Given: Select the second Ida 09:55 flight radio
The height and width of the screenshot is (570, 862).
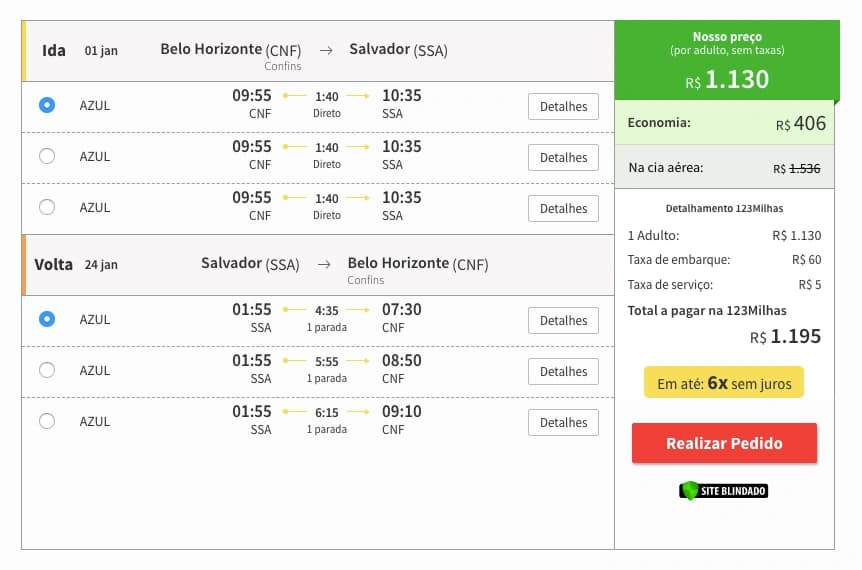Looking at the screenshot, I should point(47,156).
